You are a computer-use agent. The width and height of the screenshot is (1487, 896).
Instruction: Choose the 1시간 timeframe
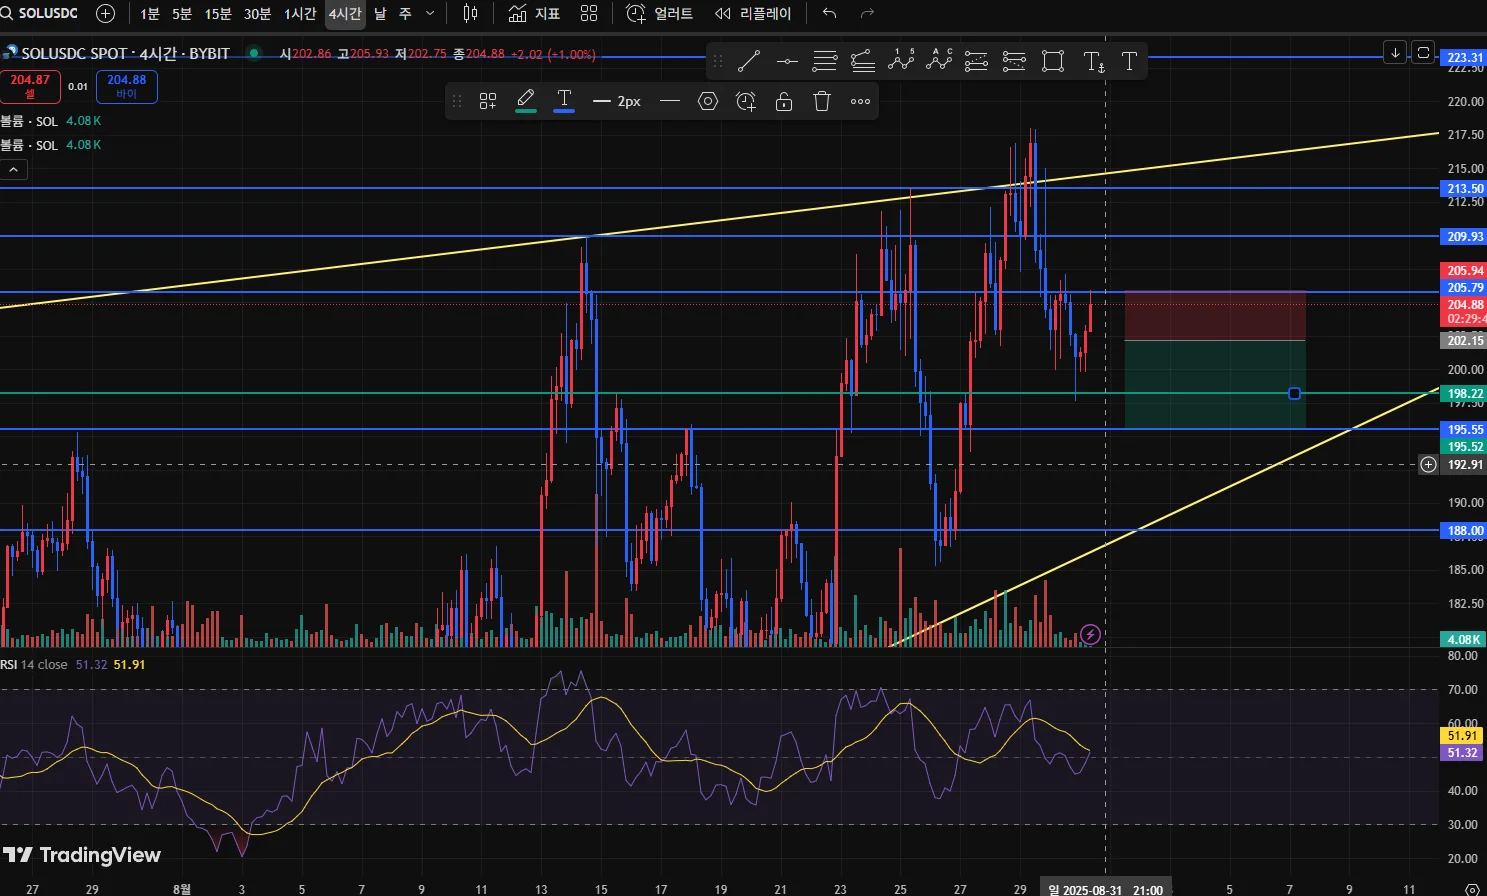pyautogui.click(x=300, y=13)
